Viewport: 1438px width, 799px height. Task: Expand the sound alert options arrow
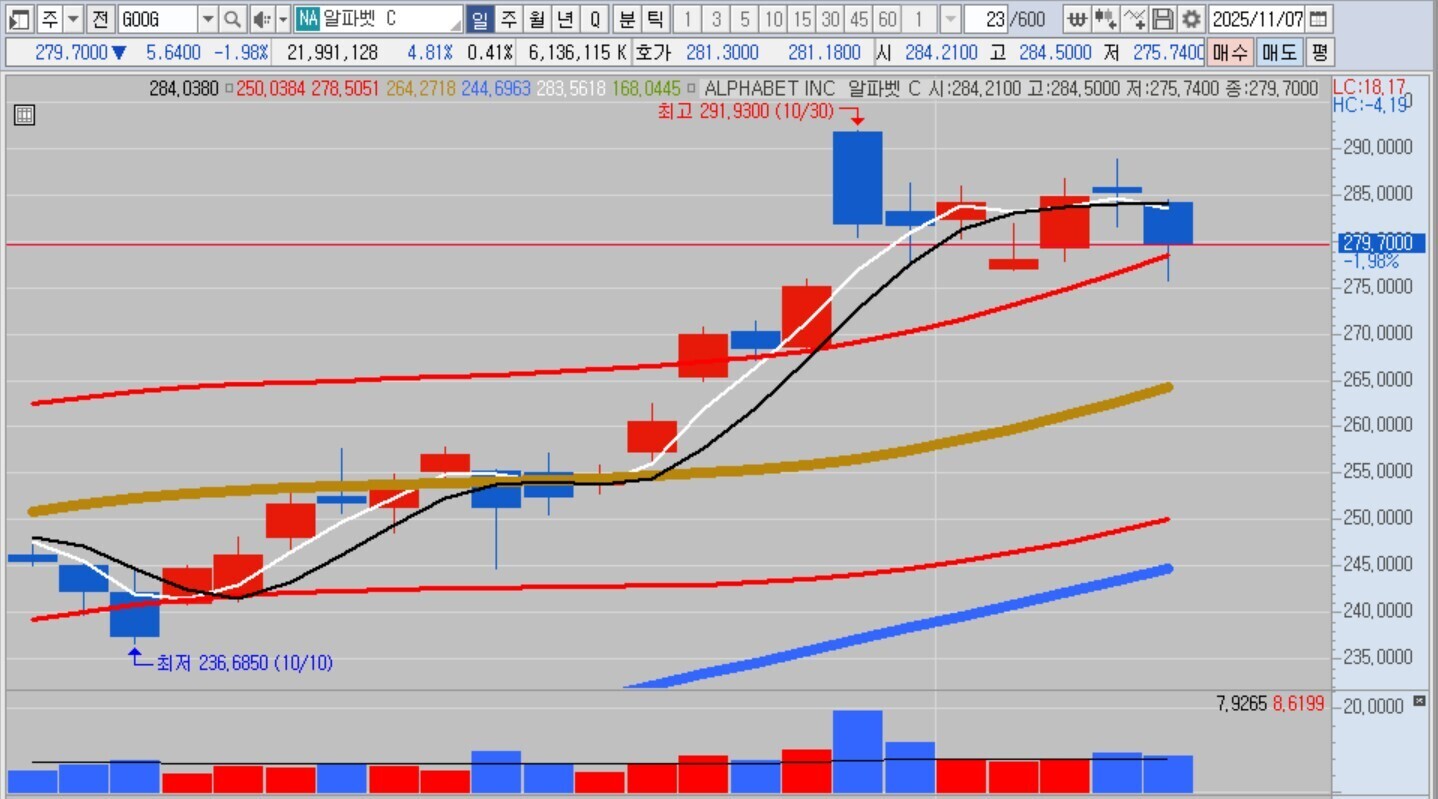282,19
